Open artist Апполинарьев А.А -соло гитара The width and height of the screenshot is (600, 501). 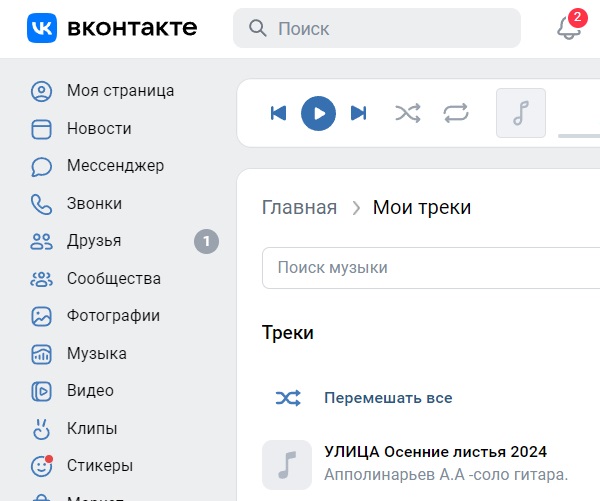[446, 475]
